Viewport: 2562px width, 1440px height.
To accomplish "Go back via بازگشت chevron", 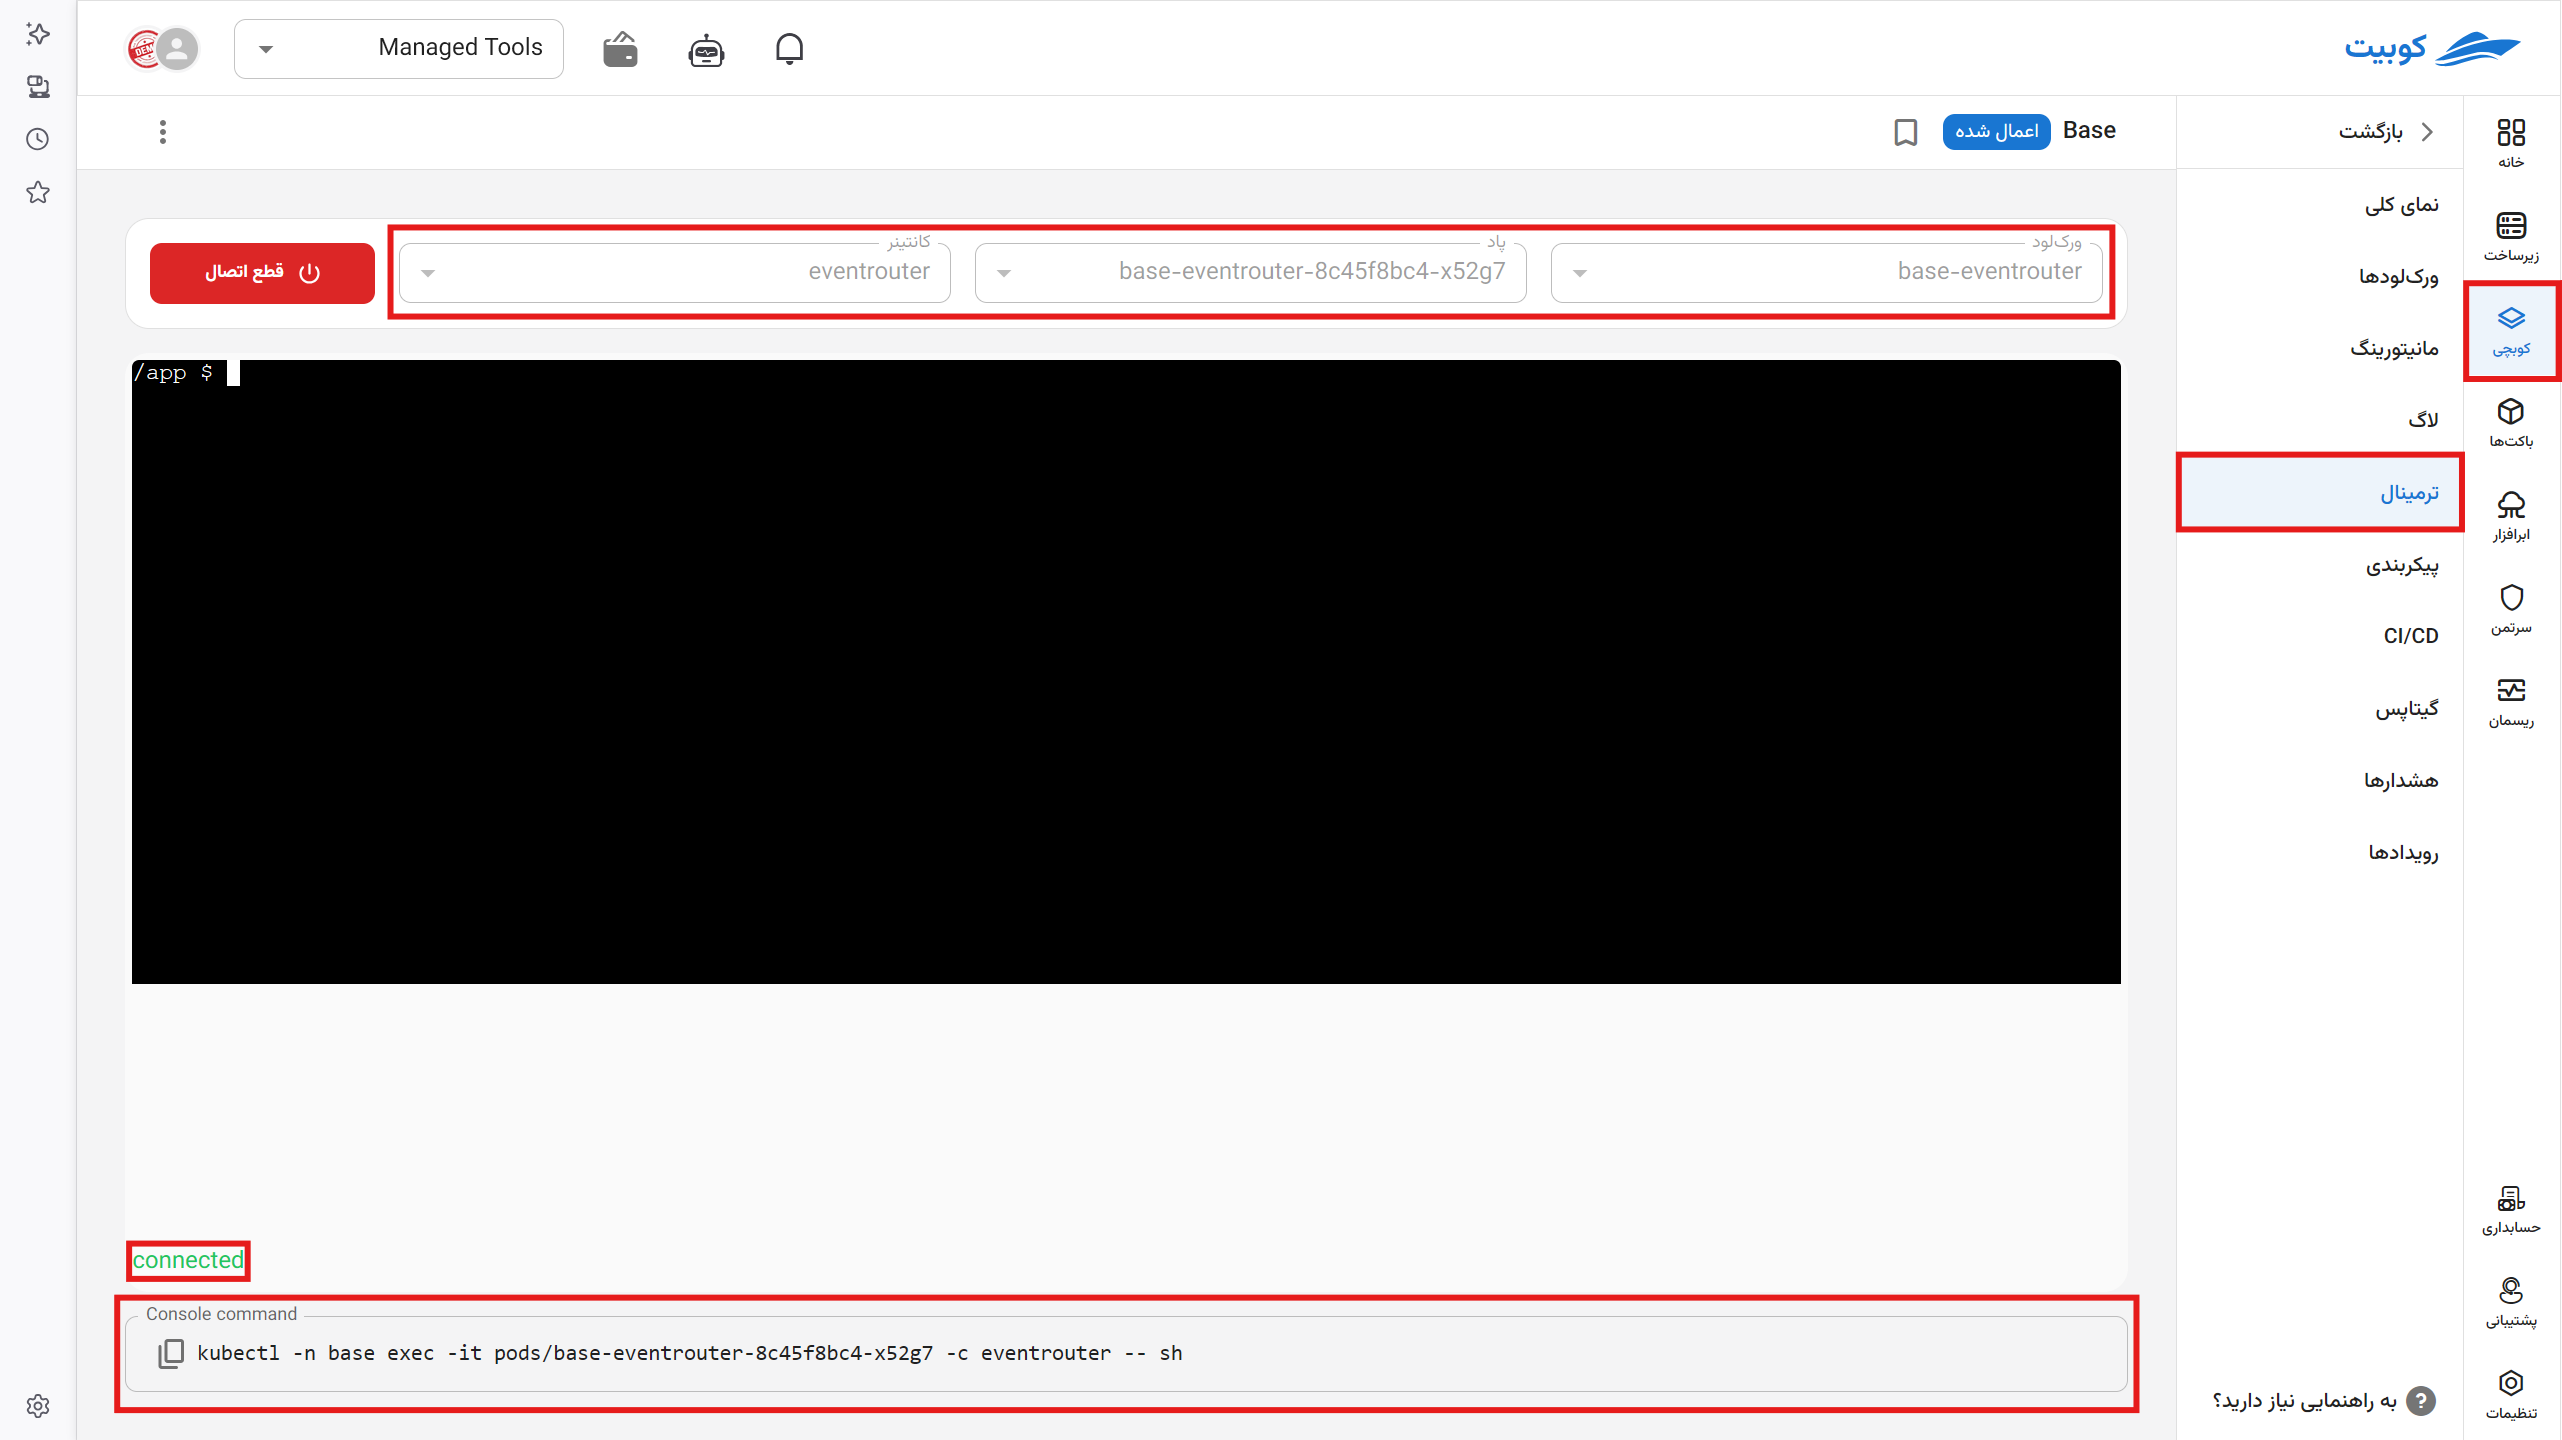I will (2427, 132).
